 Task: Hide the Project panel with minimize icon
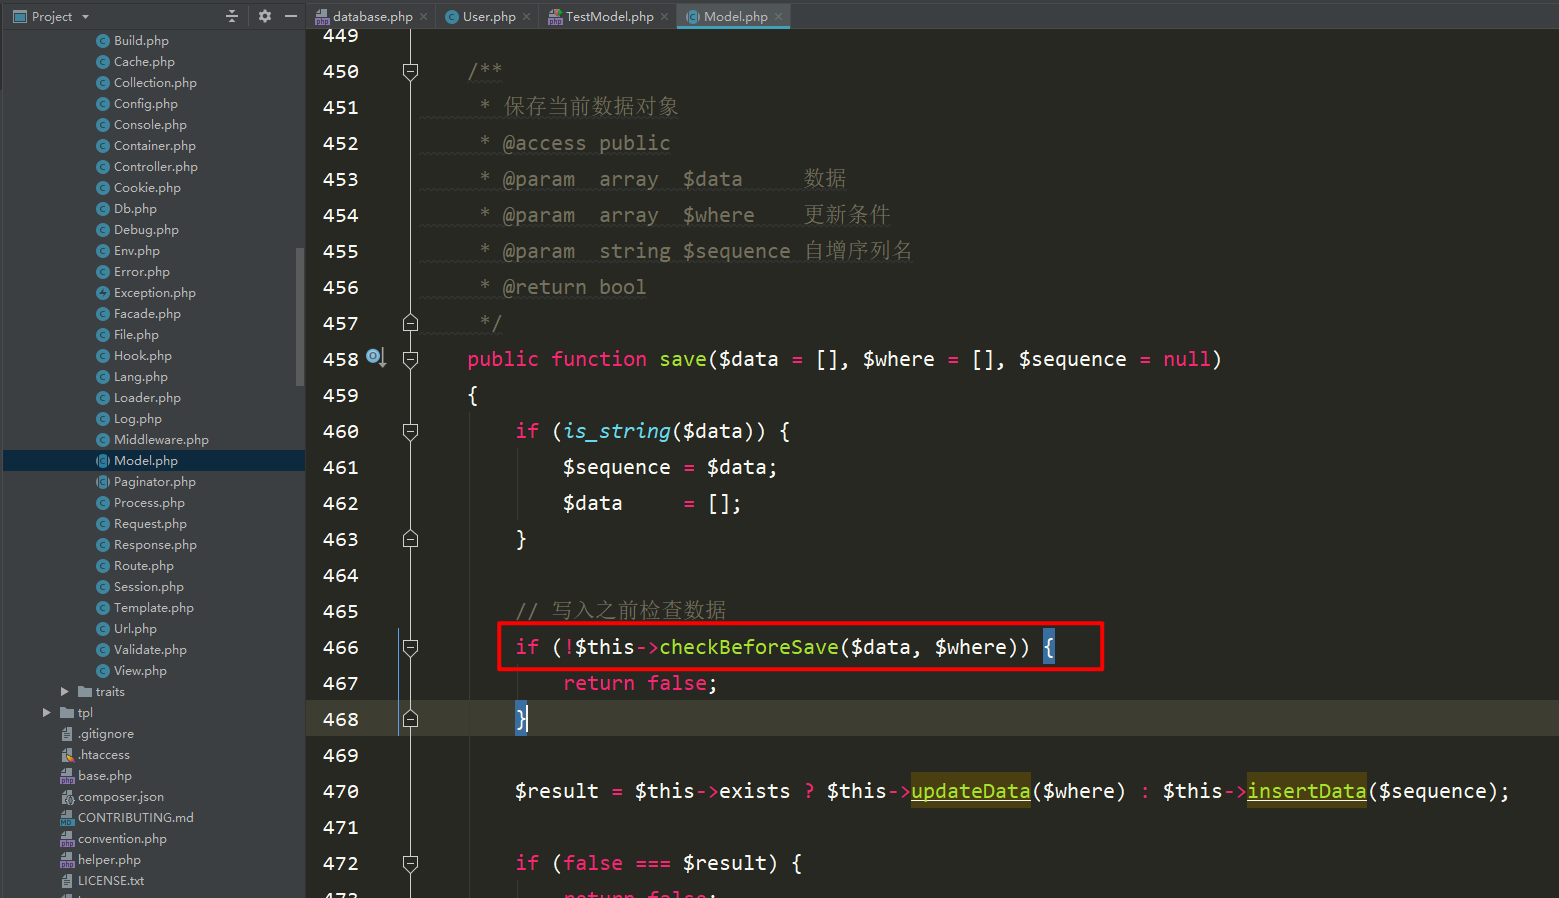click(x=291, y=16)
